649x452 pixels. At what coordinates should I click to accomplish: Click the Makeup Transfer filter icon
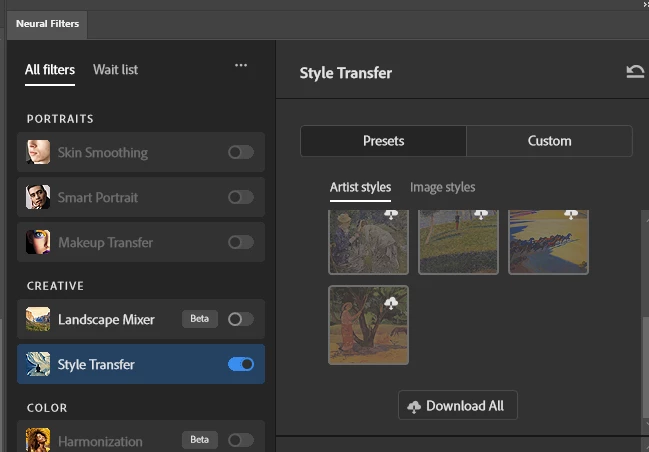pyautogui.click(x=38, y=242)
